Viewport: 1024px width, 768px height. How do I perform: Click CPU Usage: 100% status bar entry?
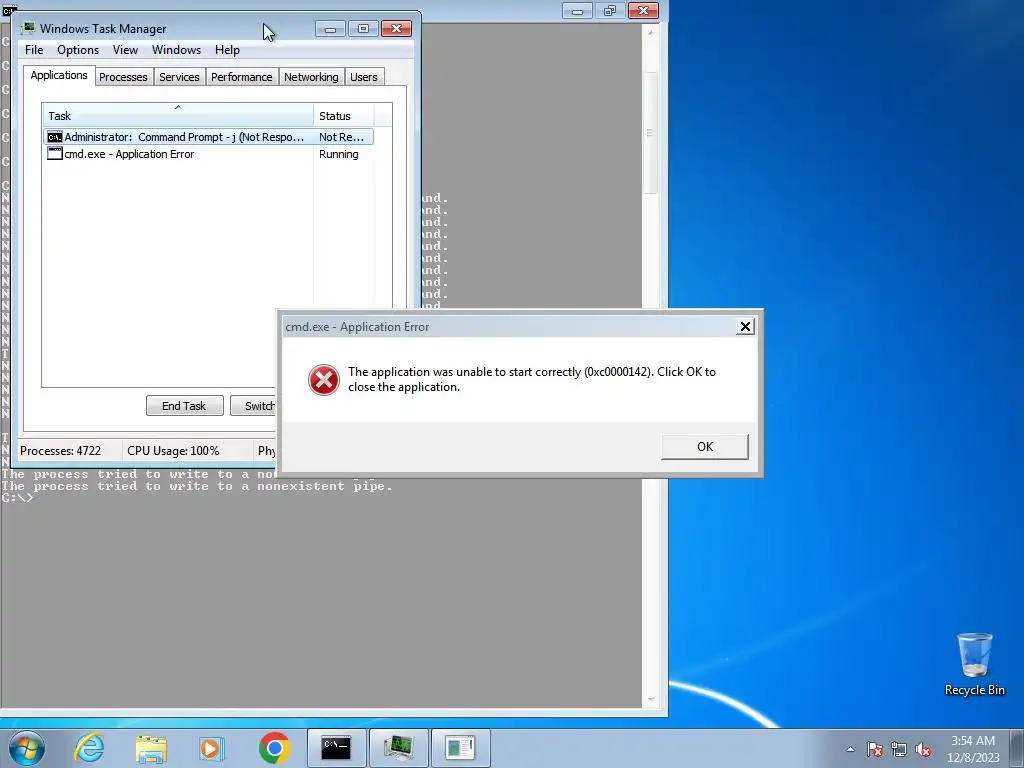pos(173,451)
